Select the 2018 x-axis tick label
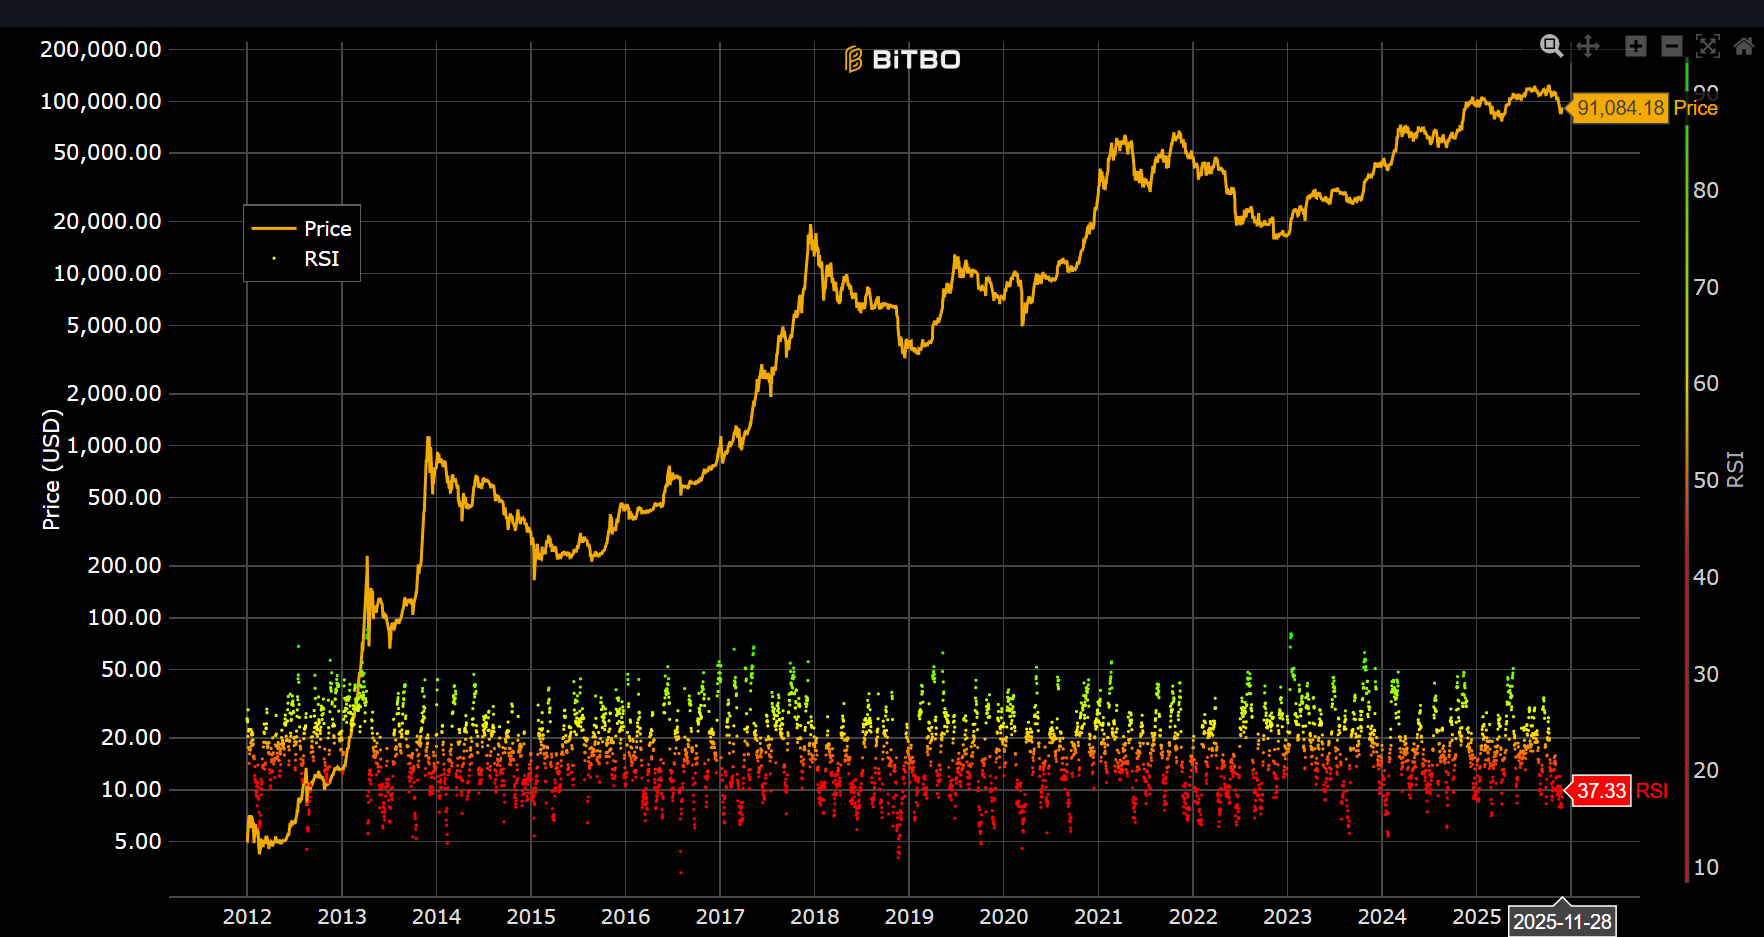The width and height of the screenshot is (1764, 937). point(814,917)
